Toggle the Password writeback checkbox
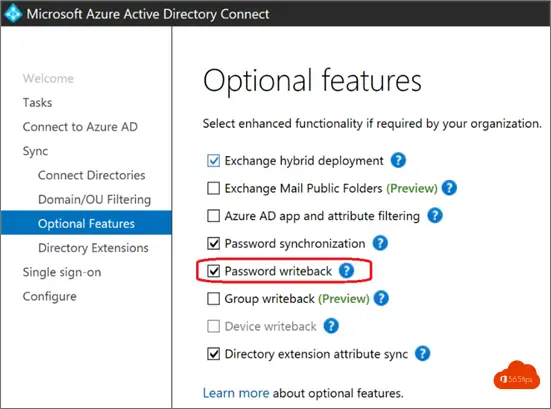 click(x=213, y=271)
